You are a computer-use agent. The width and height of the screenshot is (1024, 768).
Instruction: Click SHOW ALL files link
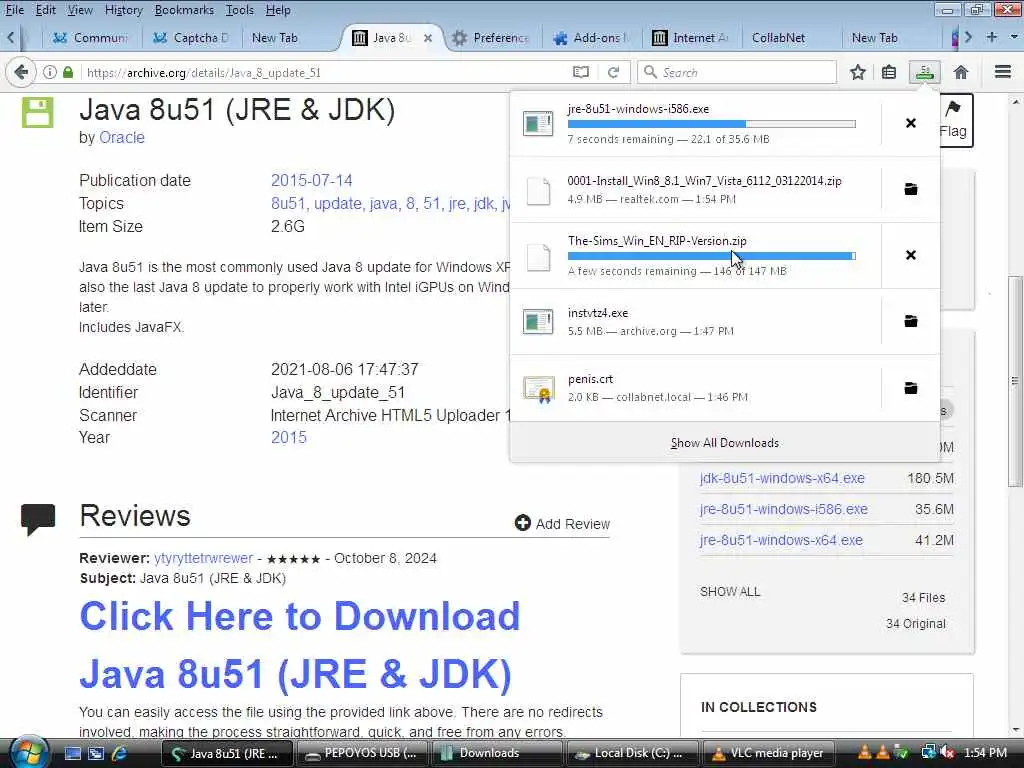click(x=730, y=592)
